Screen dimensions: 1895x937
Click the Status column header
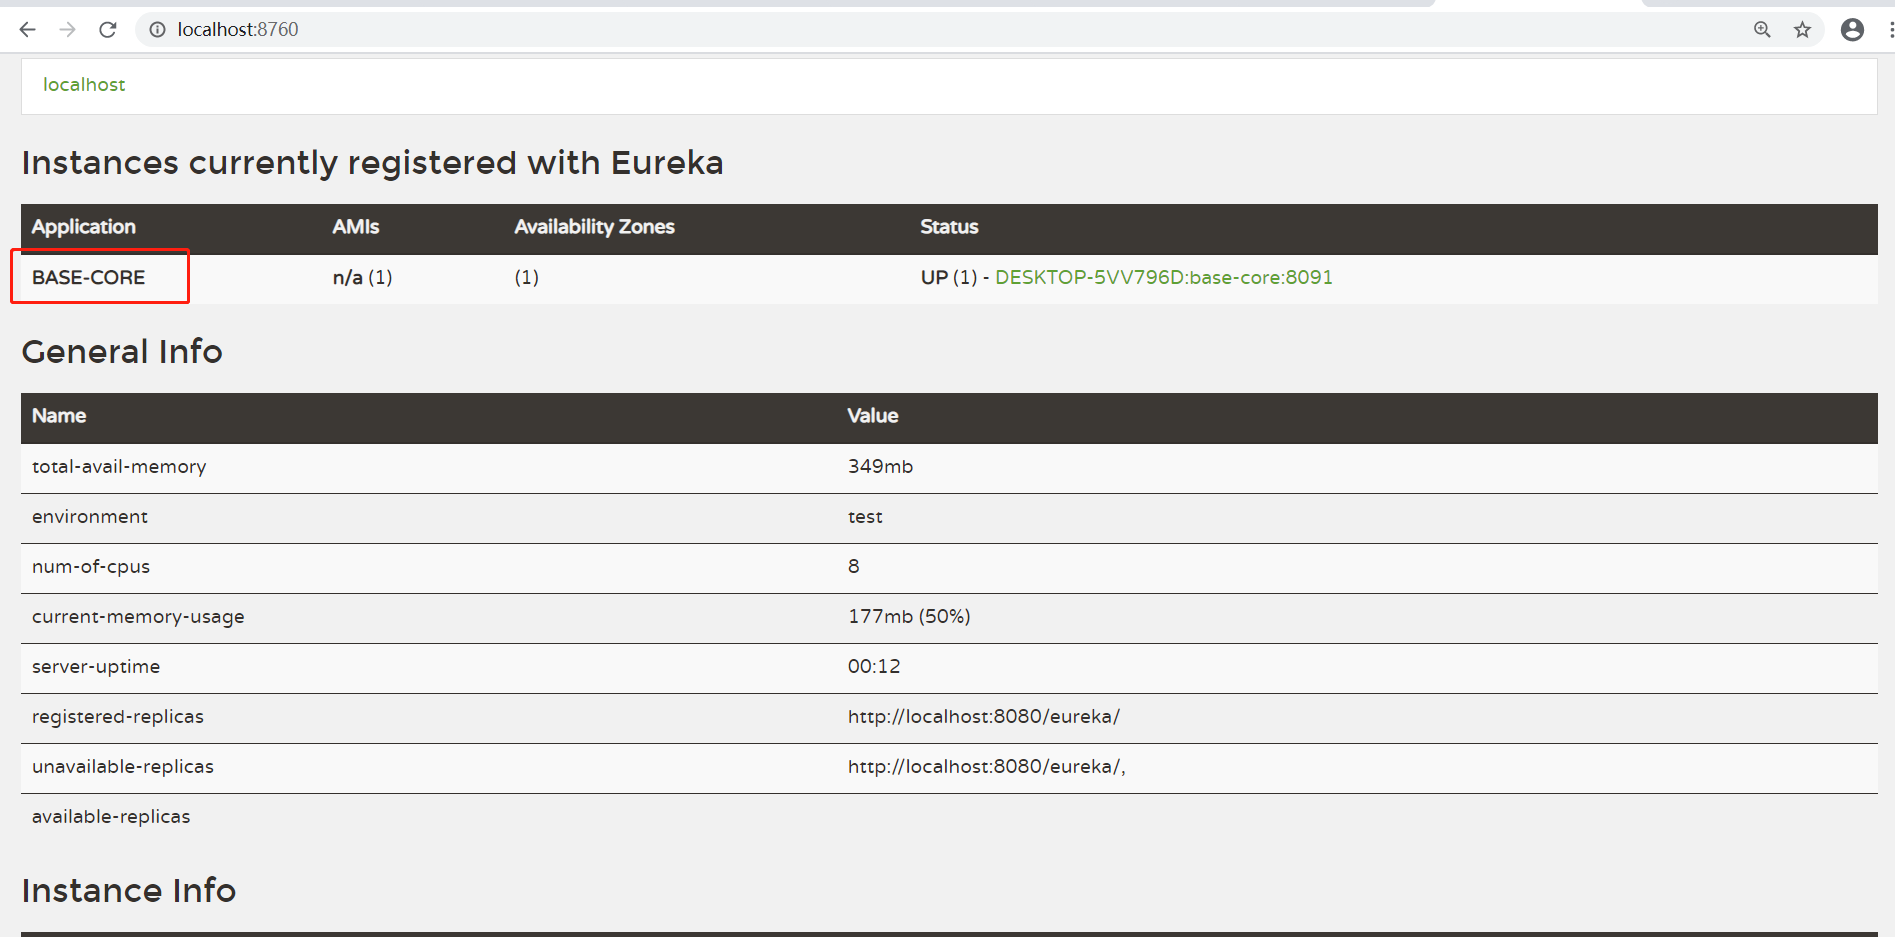point(949,227)
